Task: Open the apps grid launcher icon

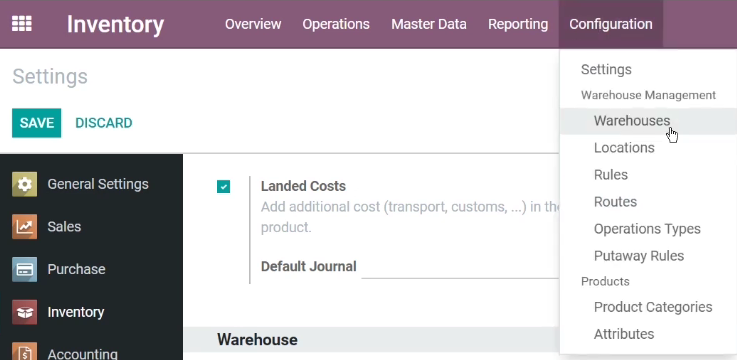Action: pos(22,23)
